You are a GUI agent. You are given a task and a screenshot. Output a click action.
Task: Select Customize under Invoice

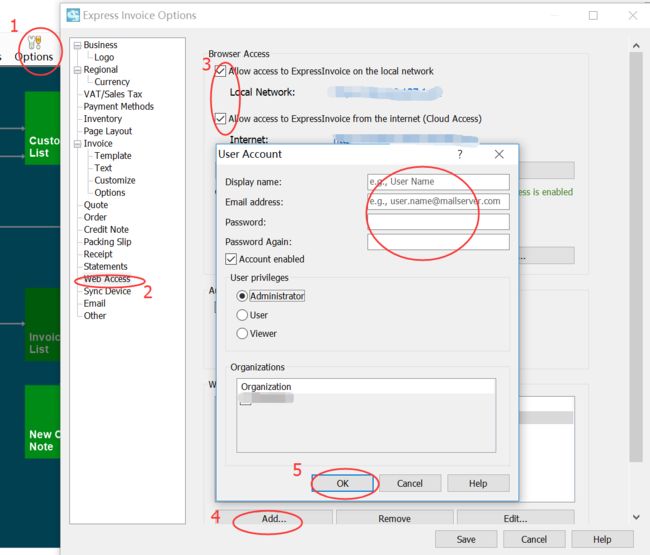coord(115,180)
